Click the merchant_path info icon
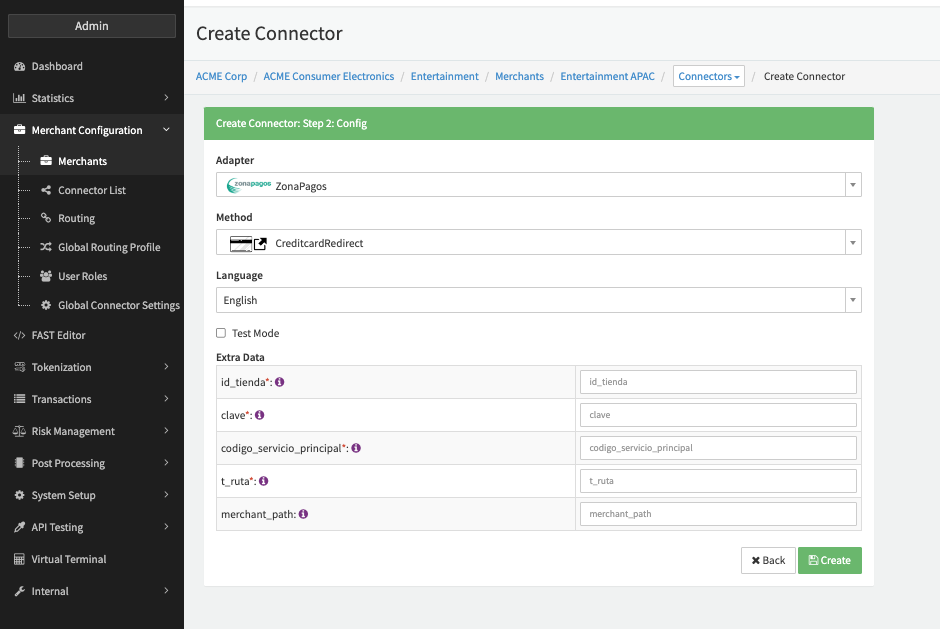Image resolution: width=940 pixels, height=629 pixels. coord(303,514)
